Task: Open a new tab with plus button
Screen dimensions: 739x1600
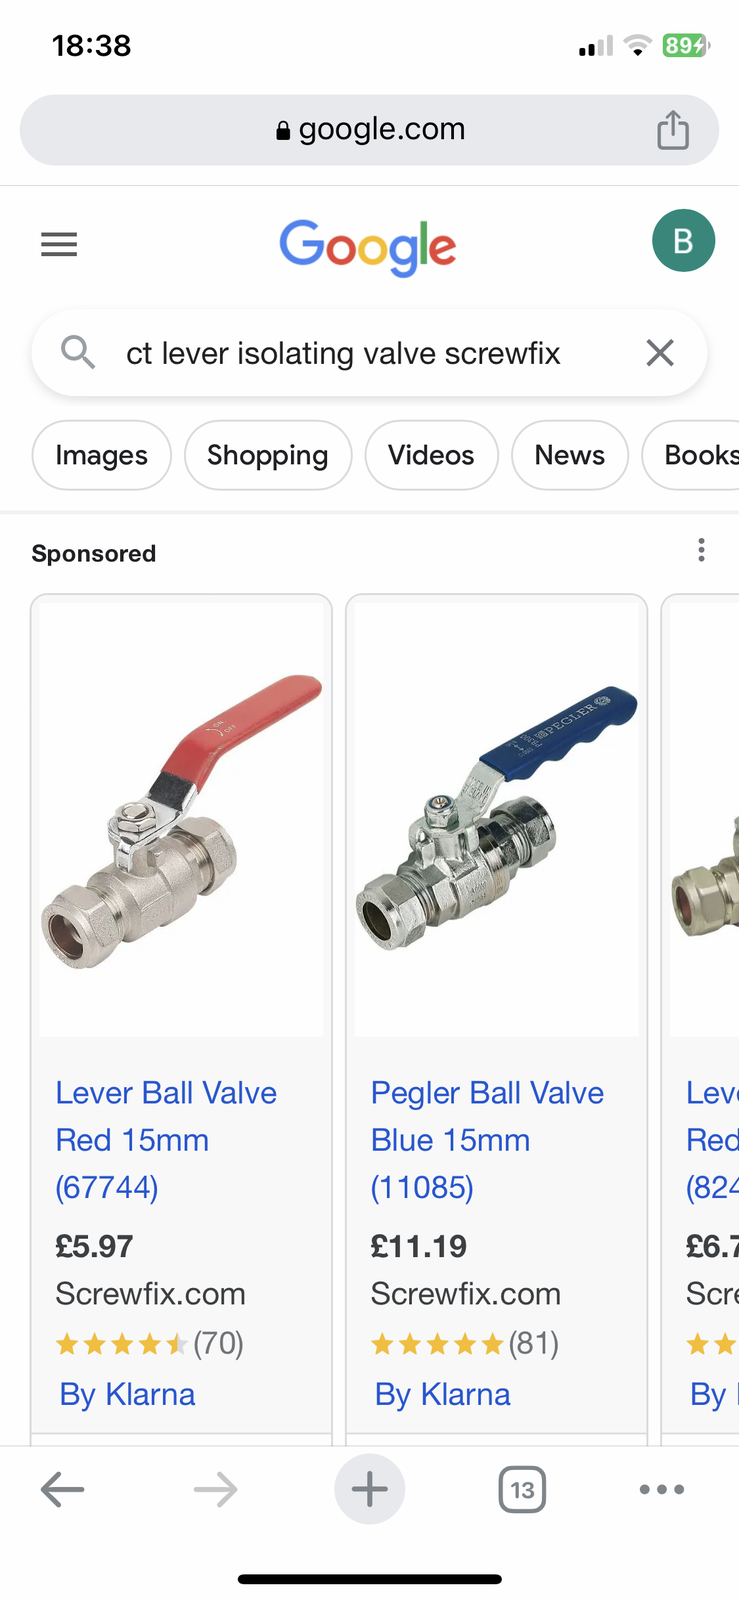Action: [369, 1489]
